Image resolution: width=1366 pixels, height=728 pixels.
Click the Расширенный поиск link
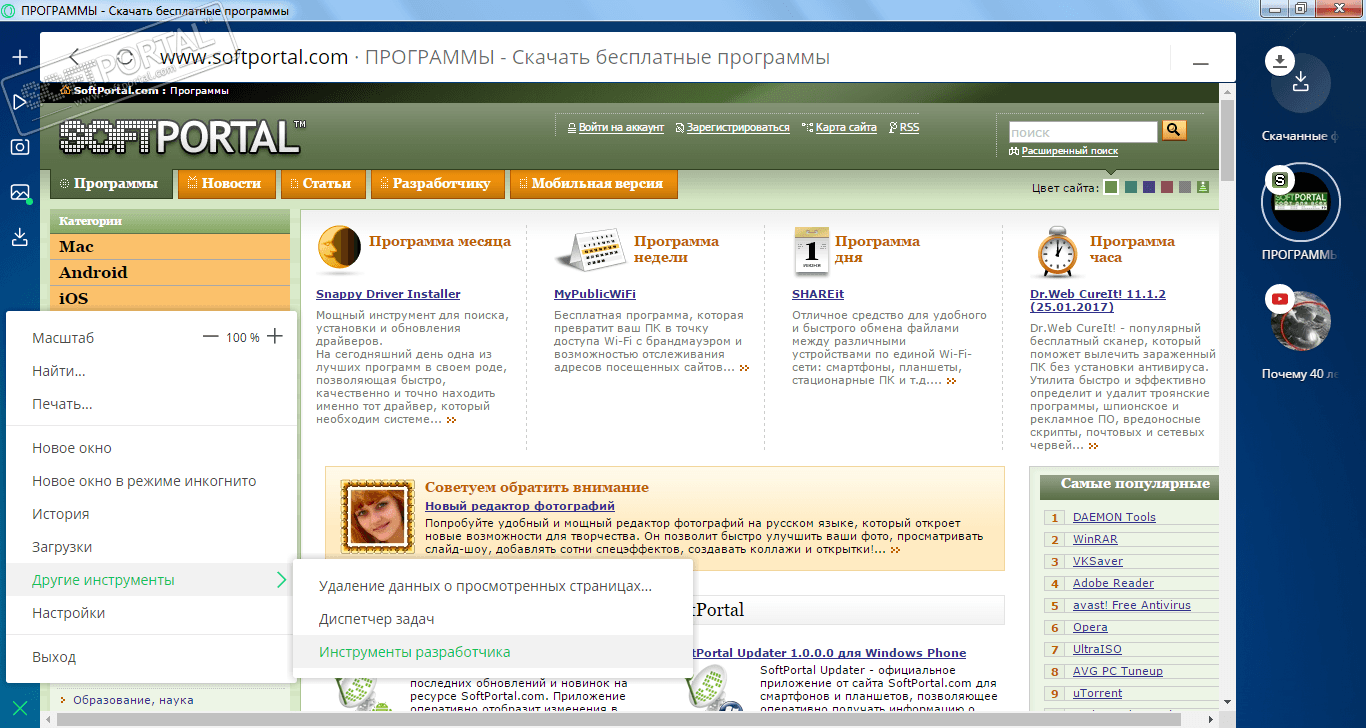[x=1069, y=151]
